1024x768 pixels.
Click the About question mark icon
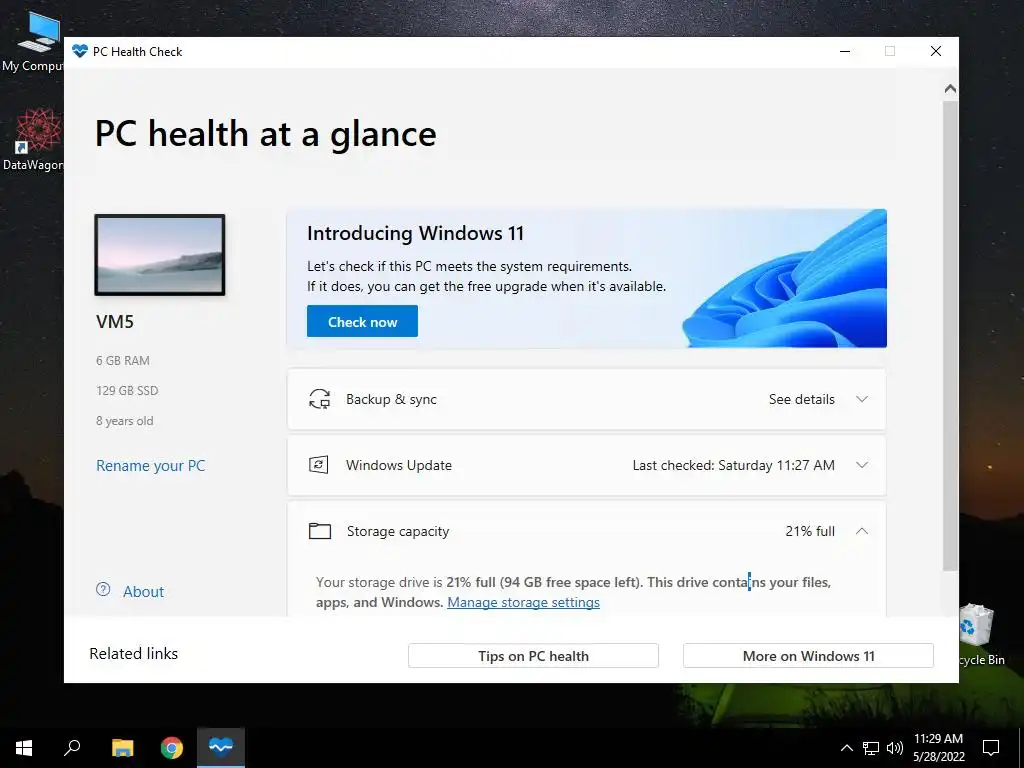click(103, 589)
